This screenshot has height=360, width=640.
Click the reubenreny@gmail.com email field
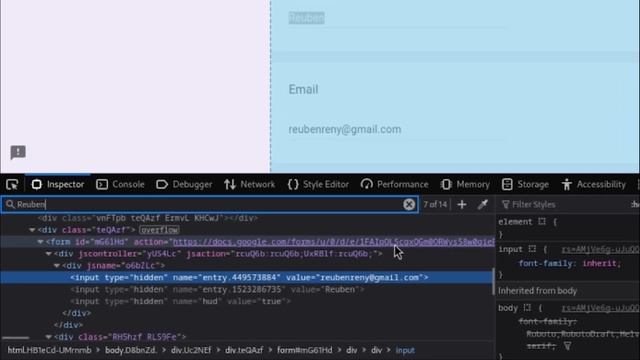click(345, 129)
